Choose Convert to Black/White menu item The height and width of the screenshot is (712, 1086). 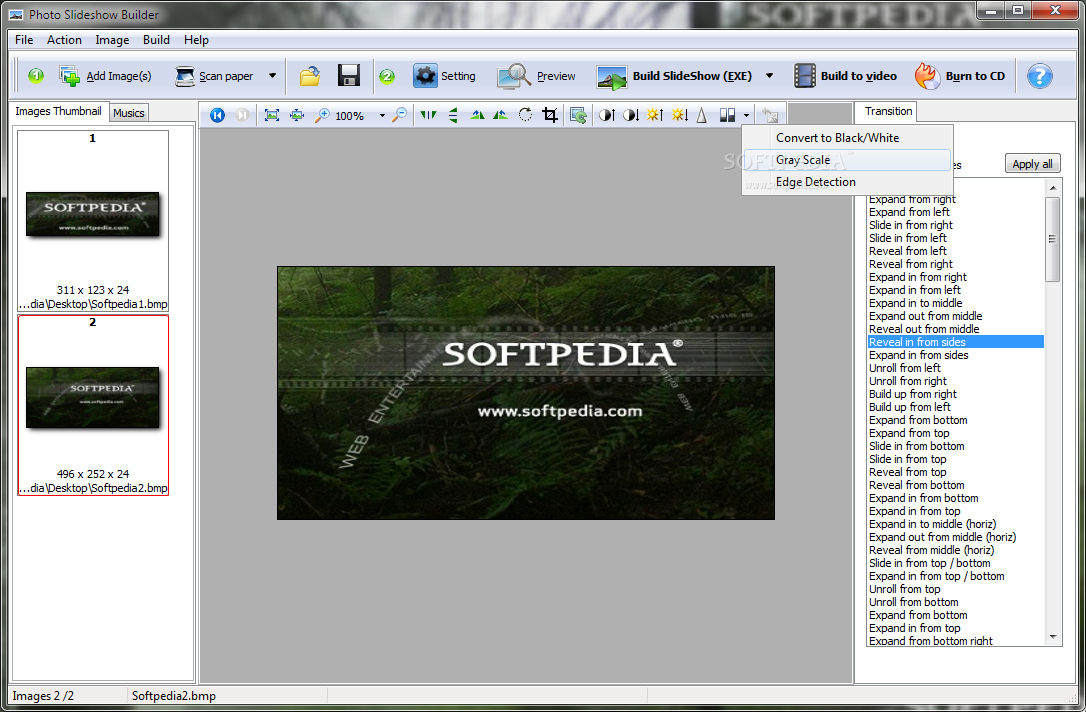pyautogui.click(x=847, y=138)
